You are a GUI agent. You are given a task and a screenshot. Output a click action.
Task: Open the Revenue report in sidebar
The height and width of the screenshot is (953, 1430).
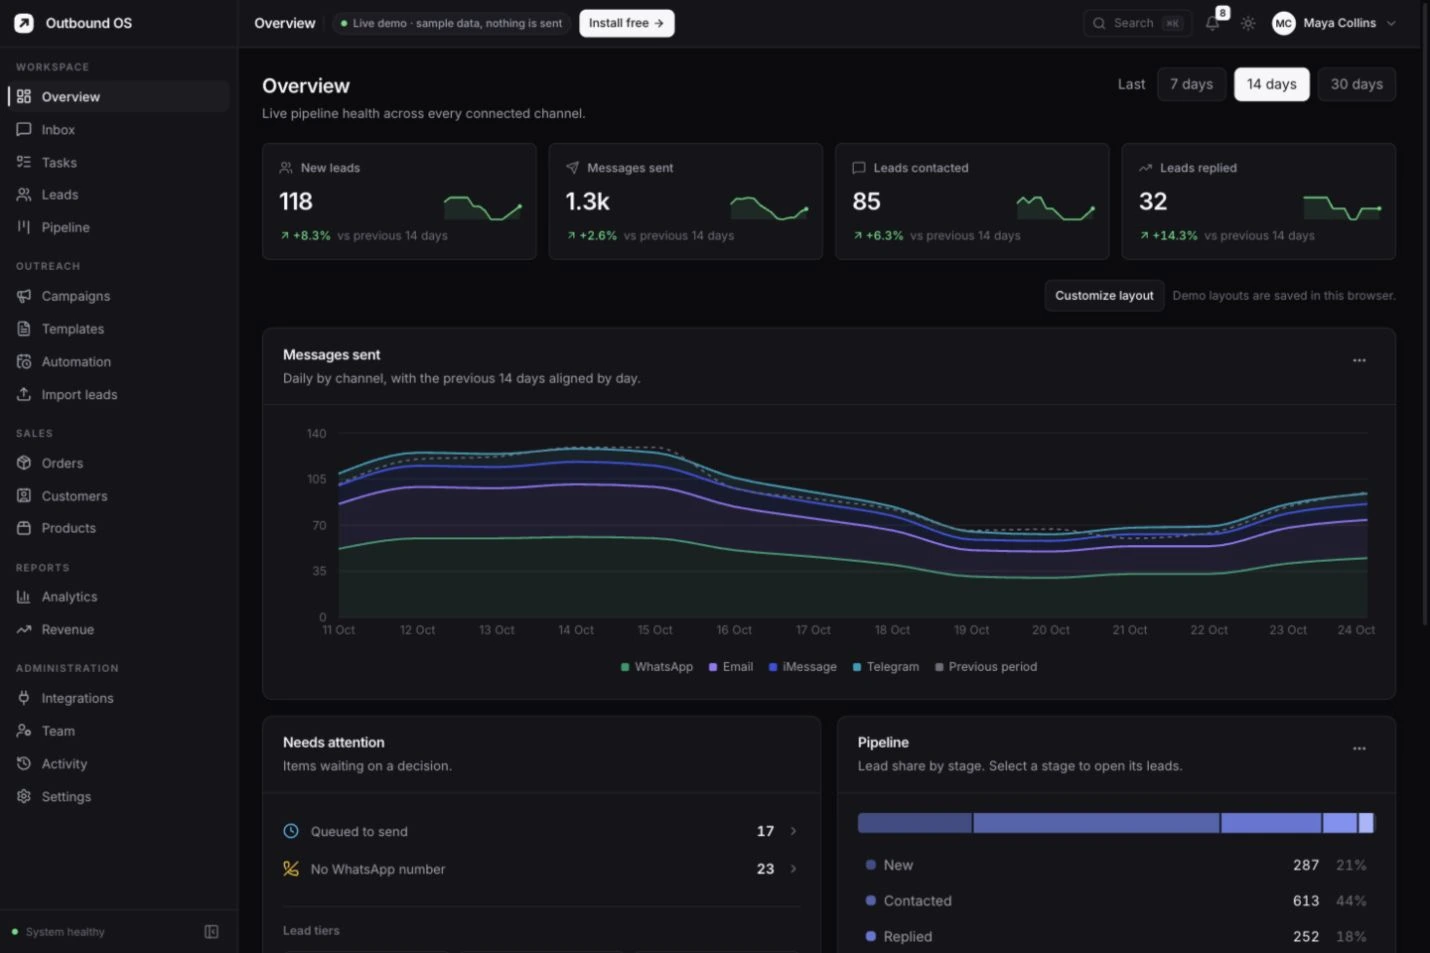(119, 630)
